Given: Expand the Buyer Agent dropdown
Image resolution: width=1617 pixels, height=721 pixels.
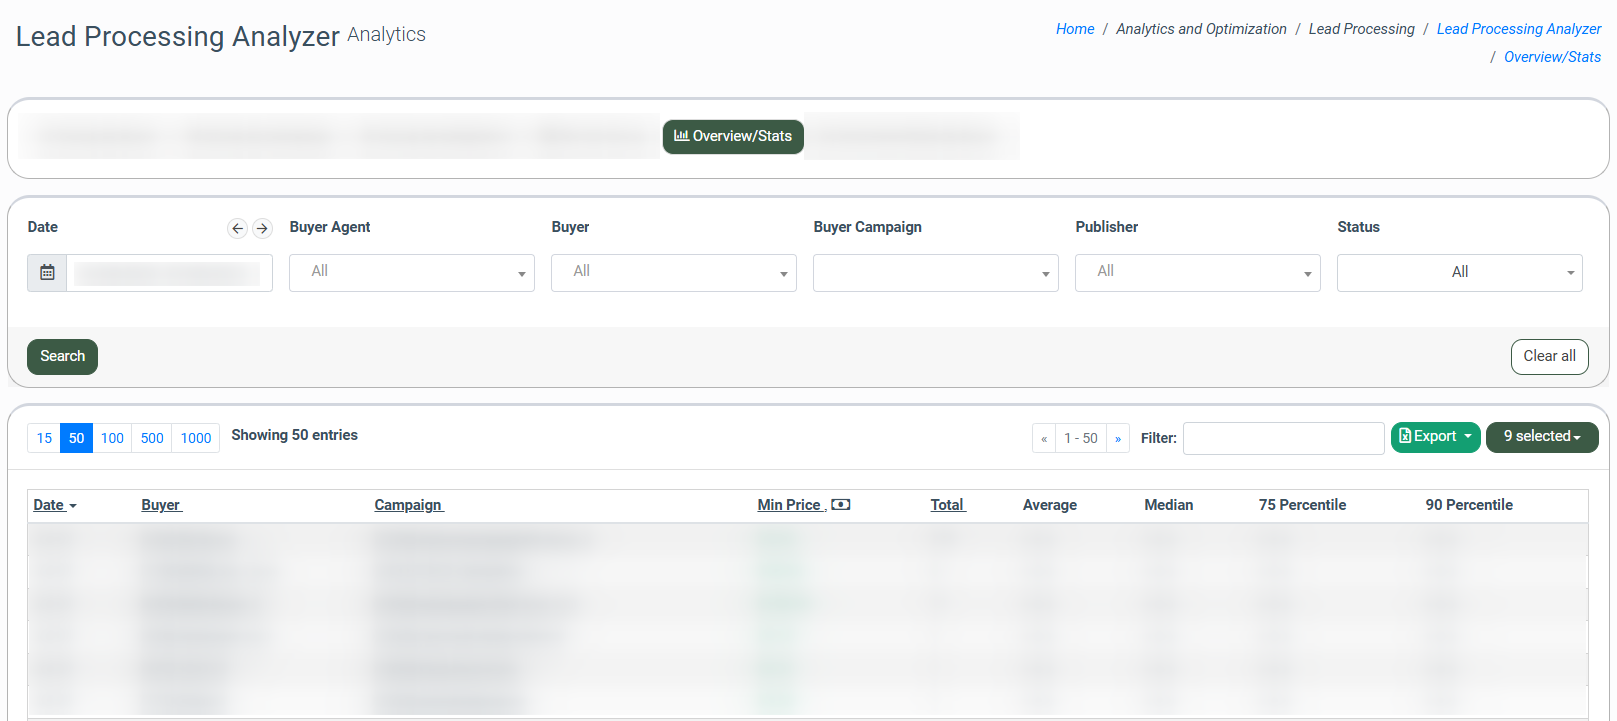Looking at the screenshot, I should pos(411,273).
